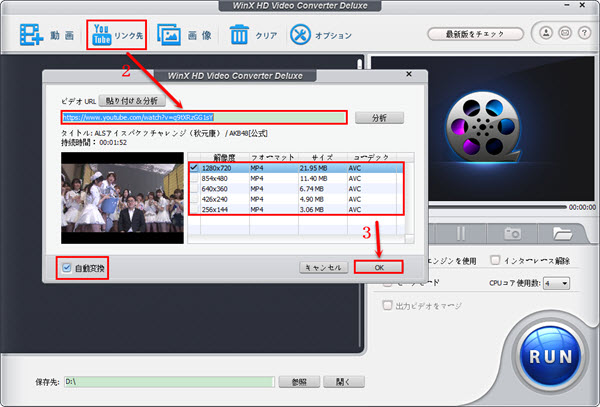Image resolution: width=600 pixels, height=407 pixels.
Task: Click the 参照 browse button
Action: pos(299,381)
